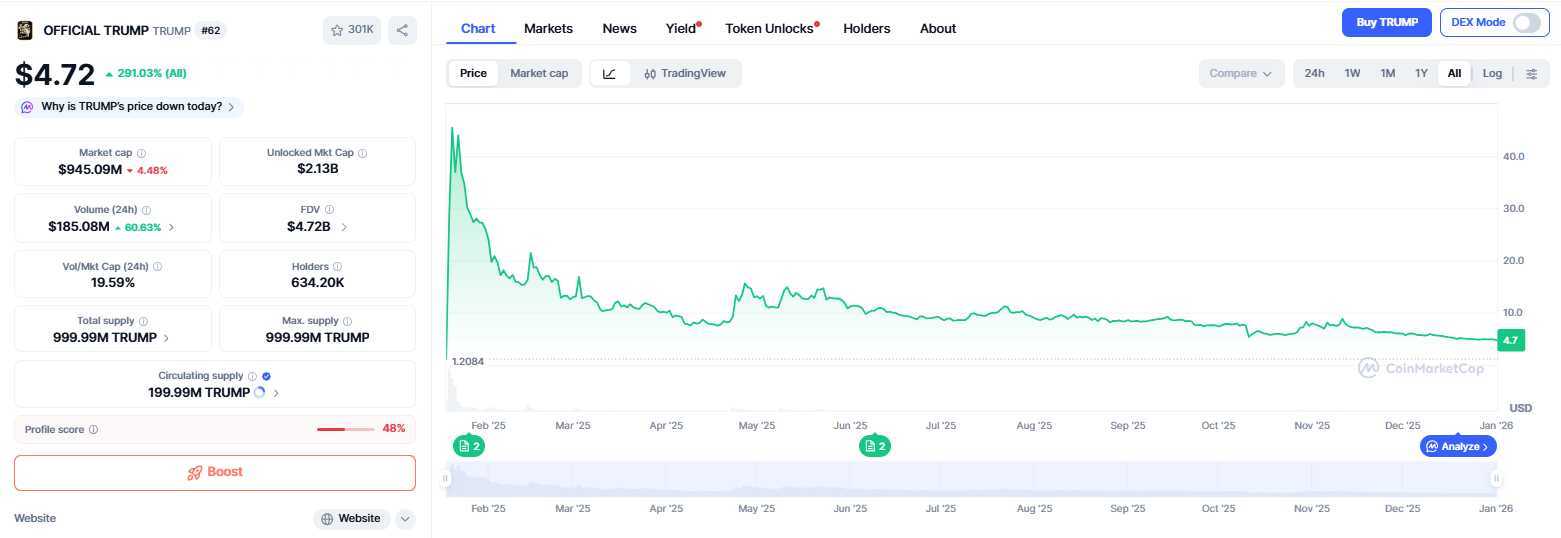This screenshot has width=1561, height=538.
Task: Open the Compare dropdown
Action: pos(1240,73)
